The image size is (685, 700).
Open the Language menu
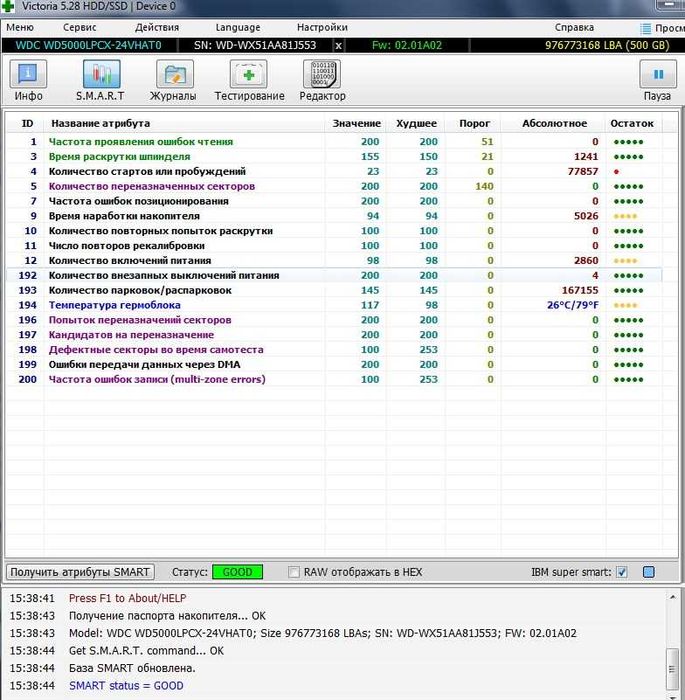click(x=238, y=28)
